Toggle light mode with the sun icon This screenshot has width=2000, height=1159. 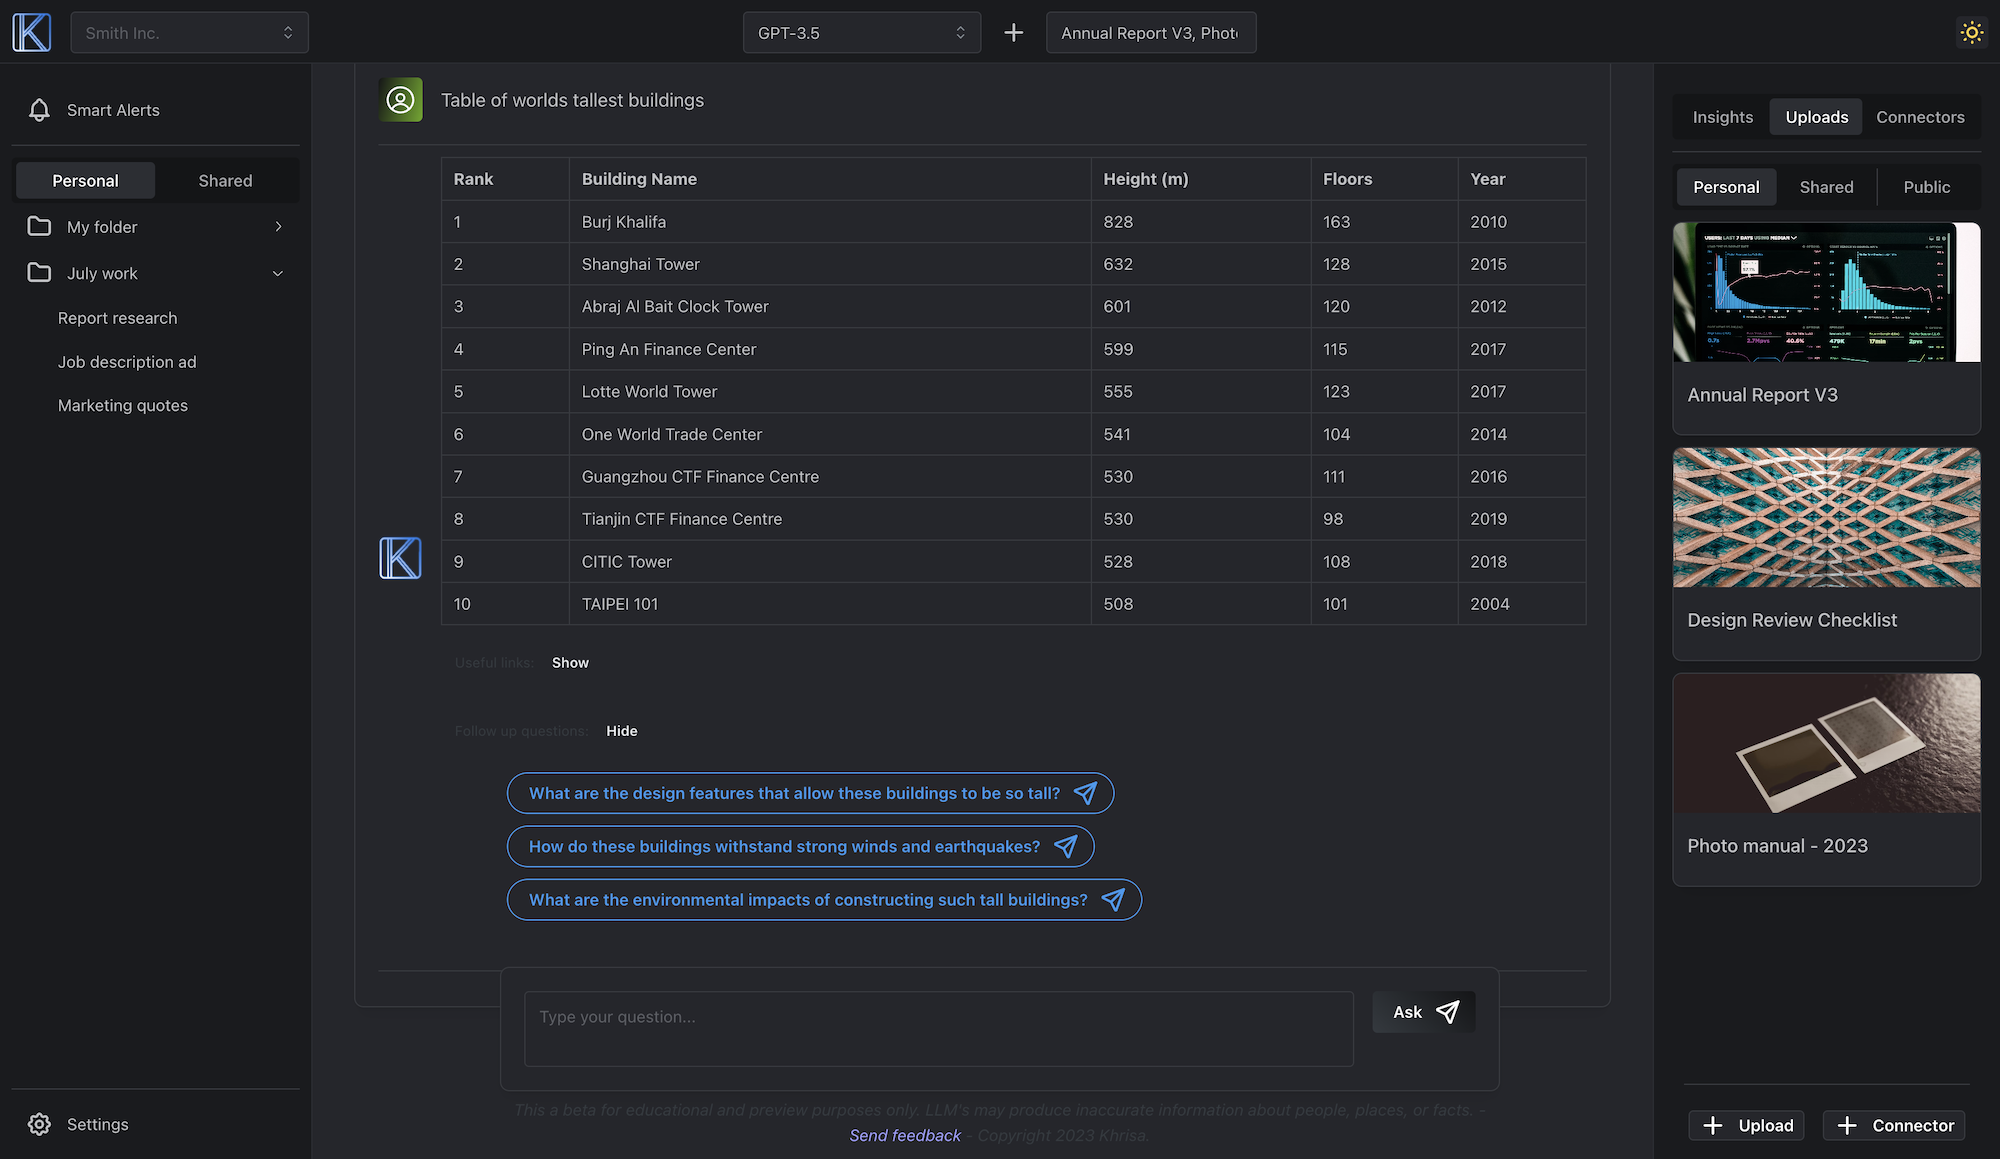tap(1971, 32)
